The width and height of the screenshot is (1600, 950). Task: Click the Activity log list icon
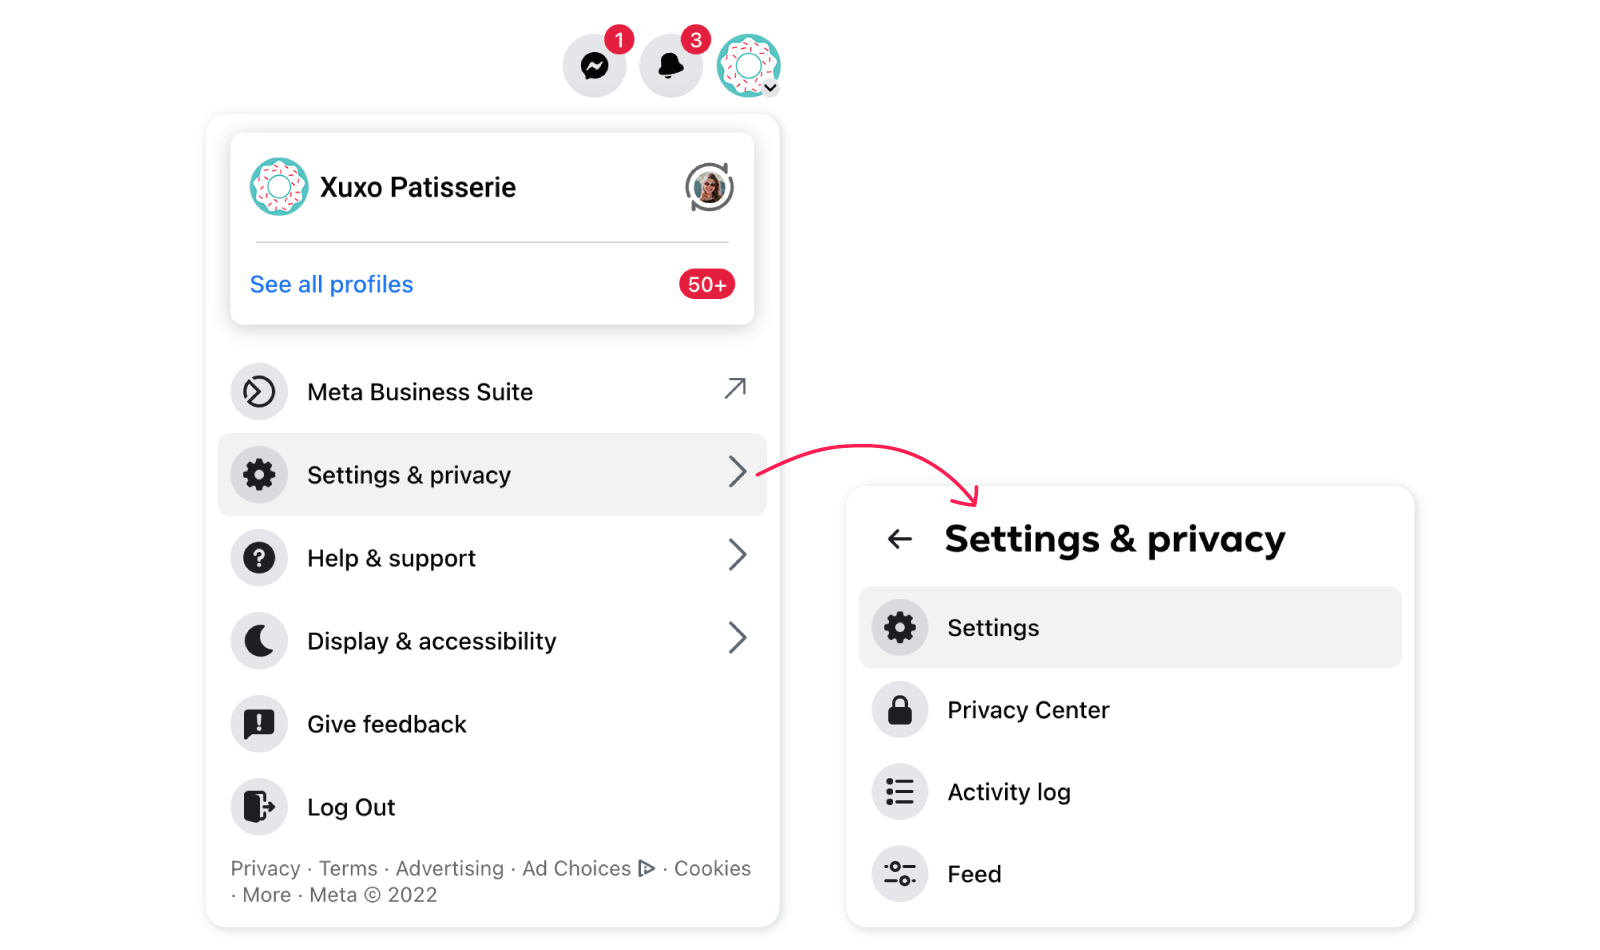[x=900, y=792]
